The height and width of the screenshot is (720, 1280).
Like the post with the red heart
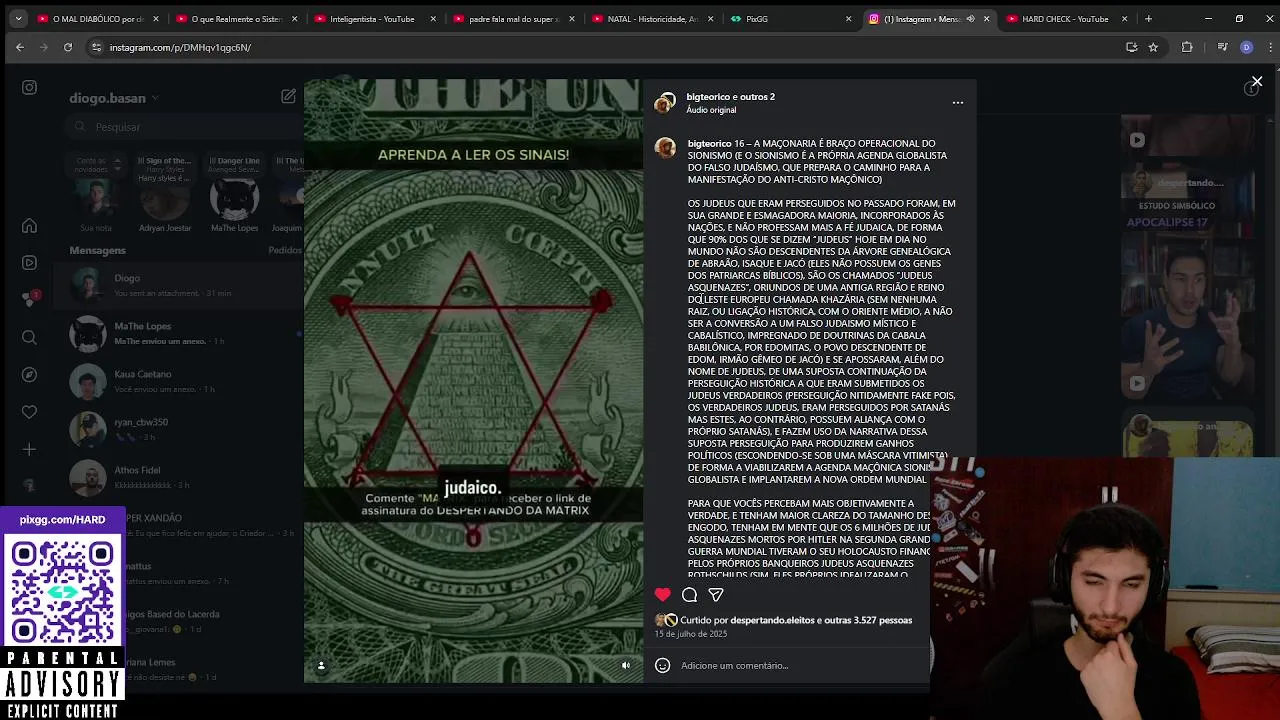(662, 594)
